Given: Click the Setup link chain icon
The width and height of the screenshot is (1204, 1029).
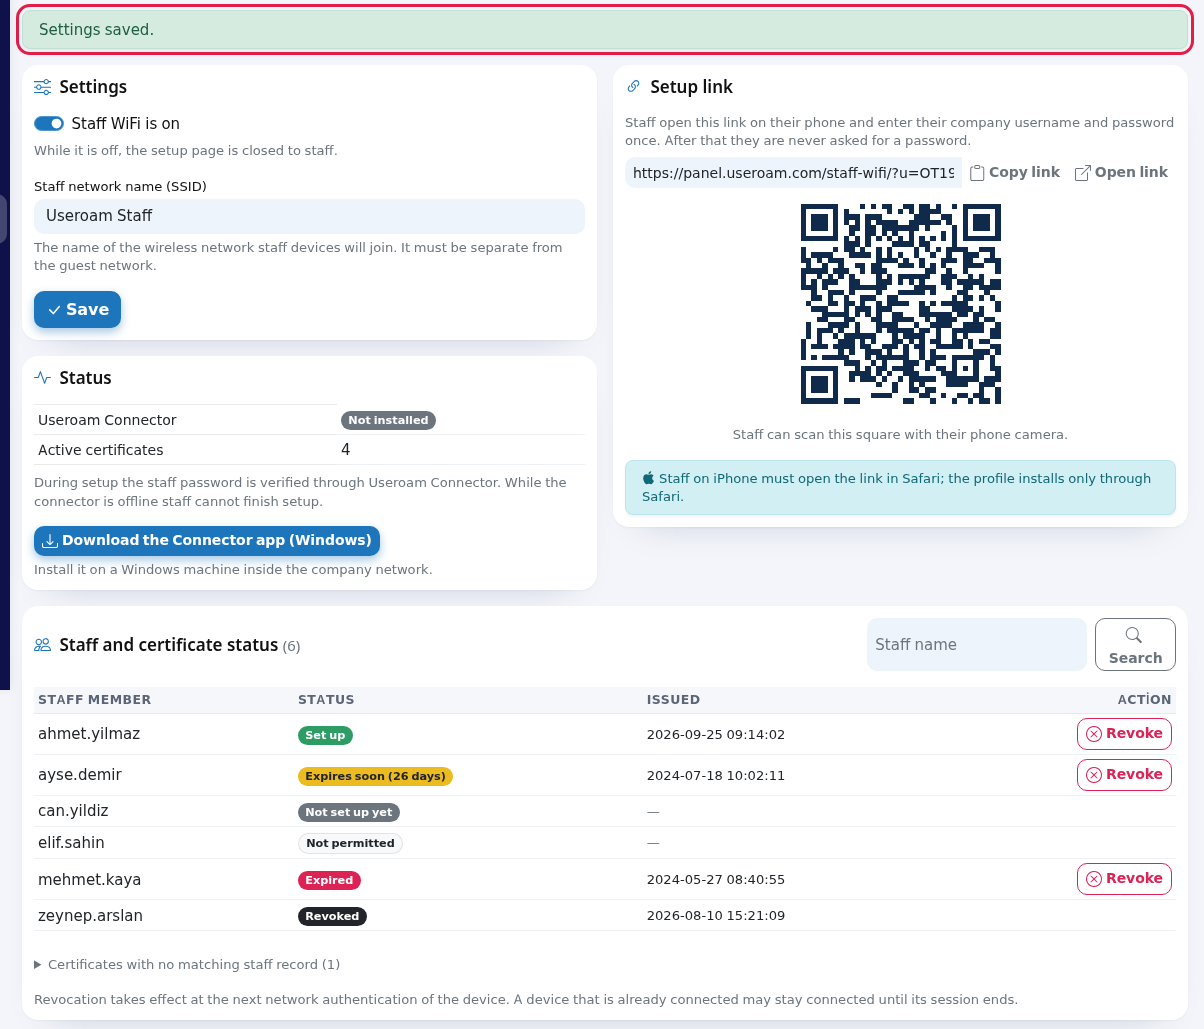Looking at the screenshot, I should (x=633, y=87).
